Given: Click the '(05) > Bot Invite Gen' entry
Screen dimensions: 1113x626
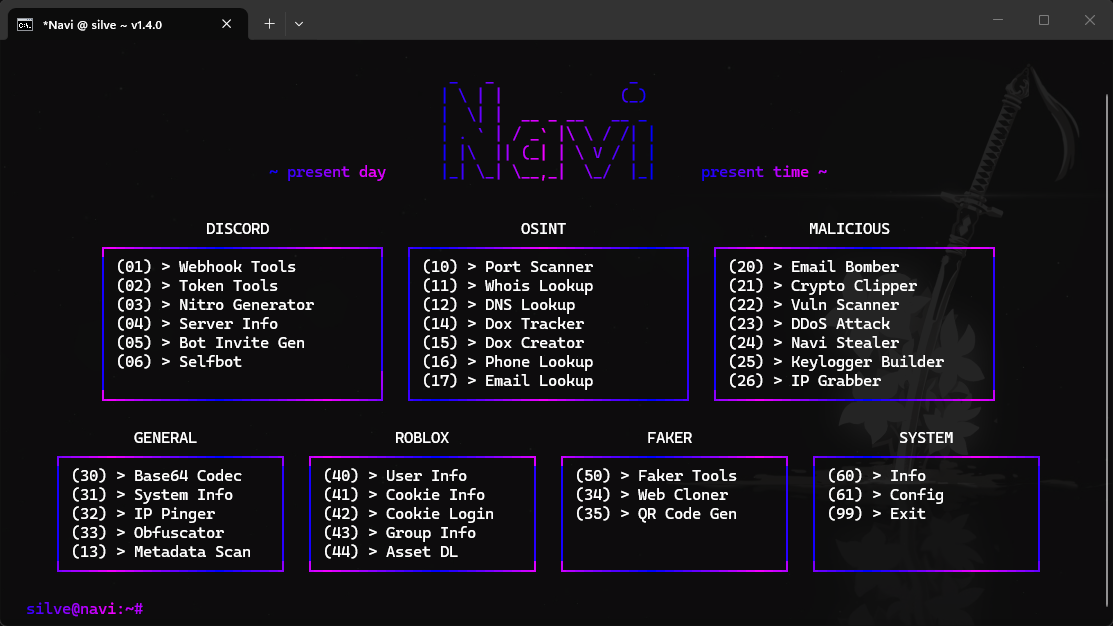Looking at the screenshot, I should coord(210,343).
